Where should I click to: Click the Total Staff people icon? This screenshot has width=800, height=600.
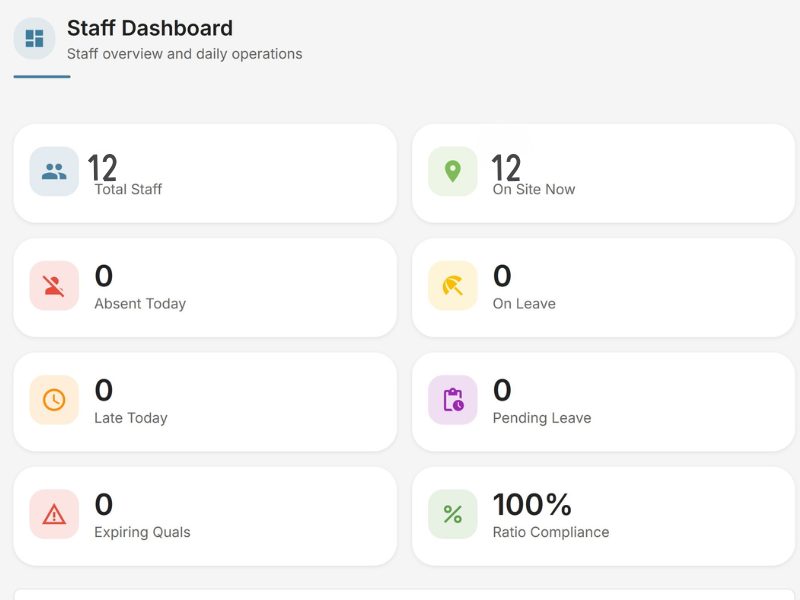tap(54, 172)
